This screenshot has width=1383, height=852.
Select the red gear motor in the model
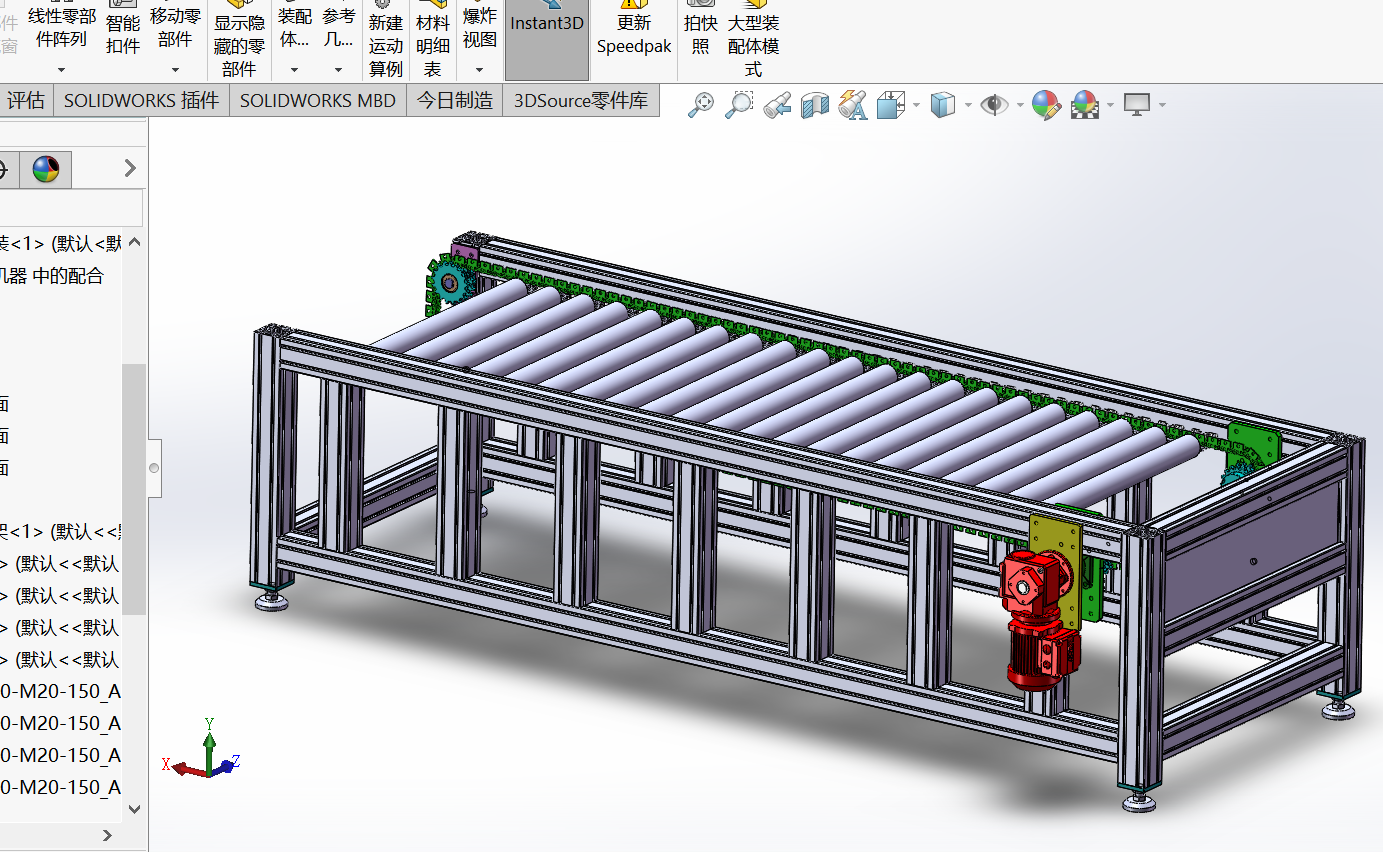1038,622
